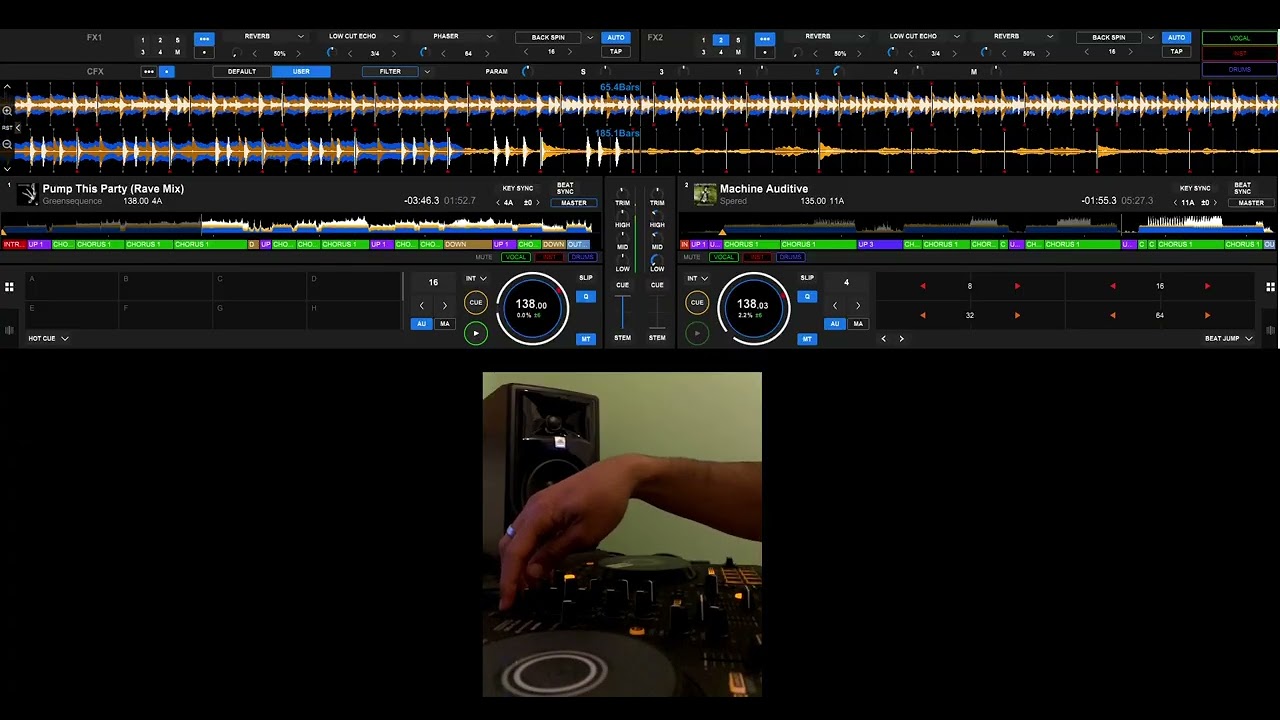Viewport: 1280px width, 720px height.
Task: Switch FX2 to multi mode (three dots)
Action: click(x=765, y=39)
